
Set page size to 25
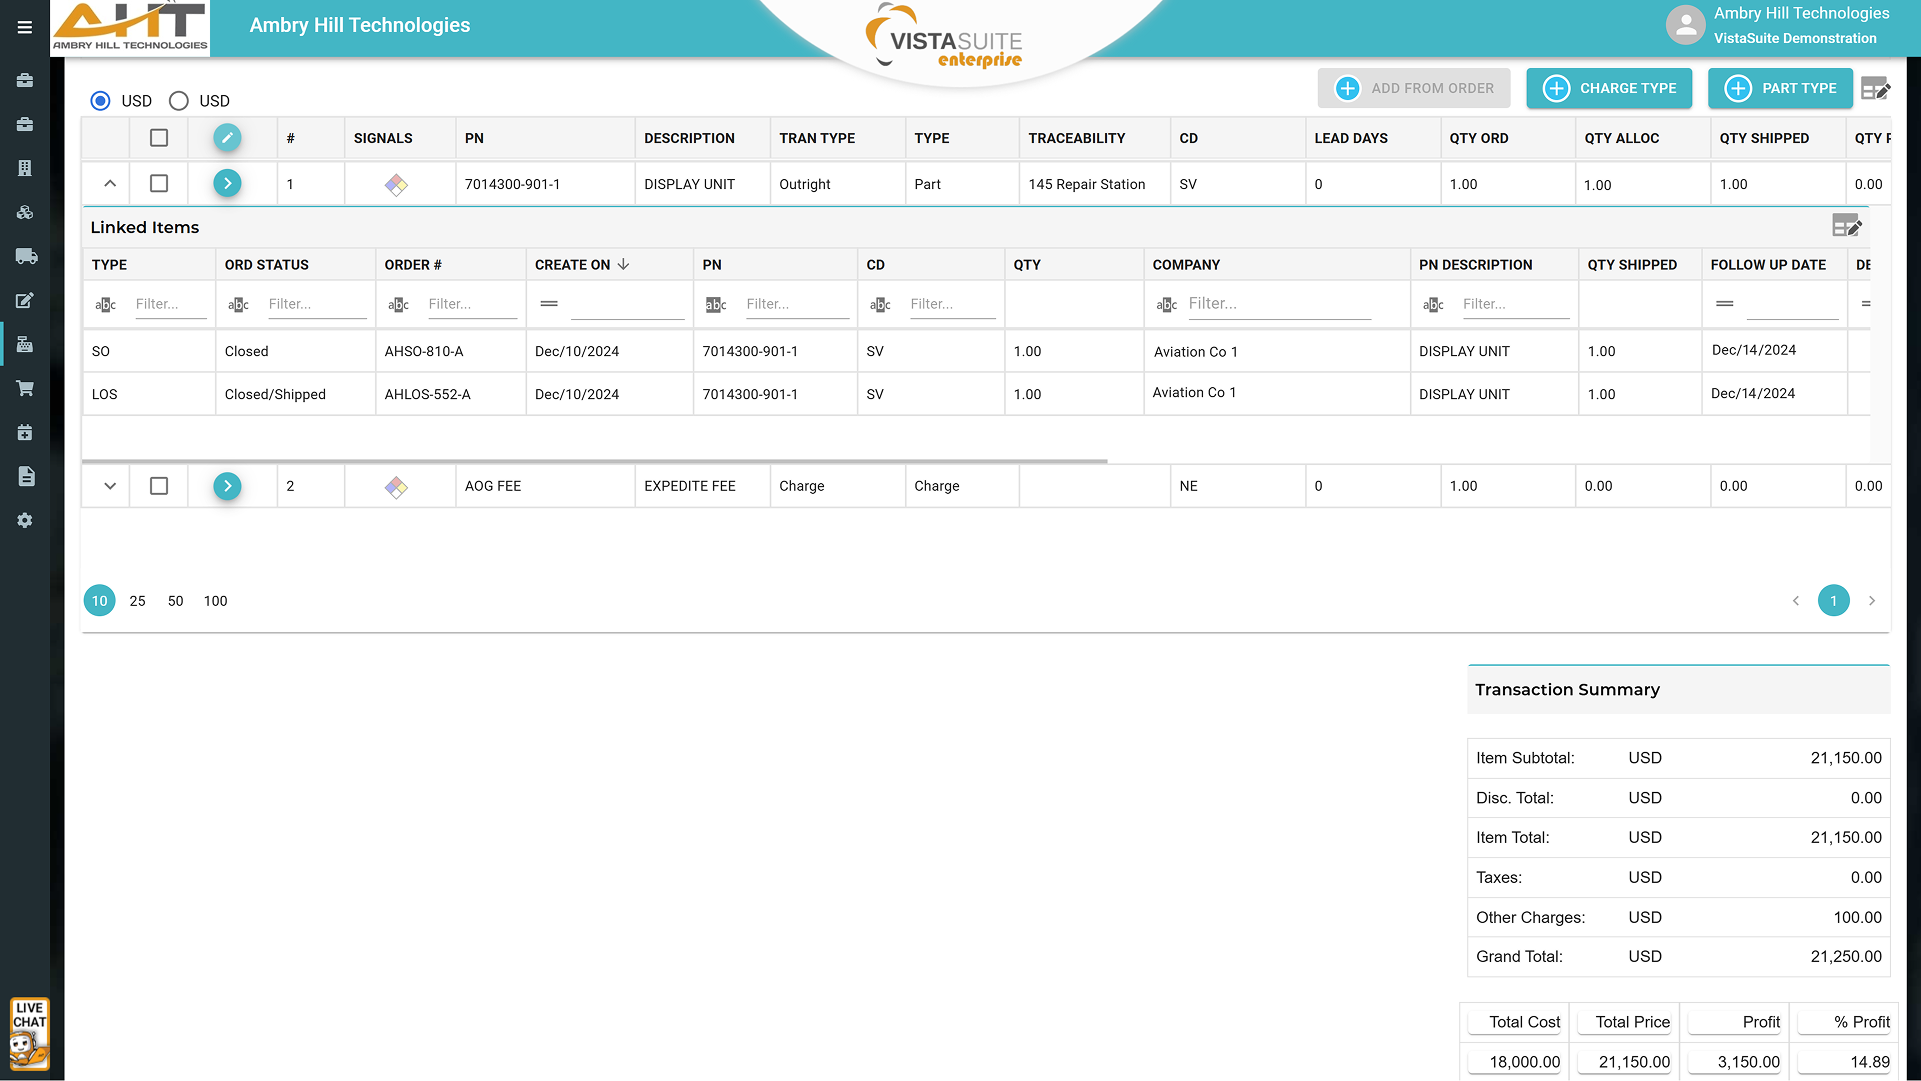pos(138,601)
